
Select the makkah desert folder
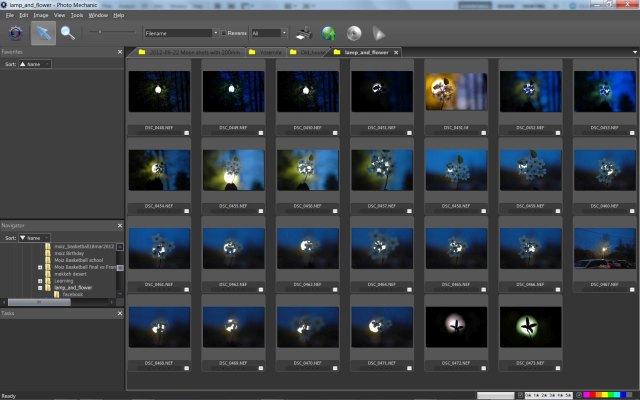(71, 274)
